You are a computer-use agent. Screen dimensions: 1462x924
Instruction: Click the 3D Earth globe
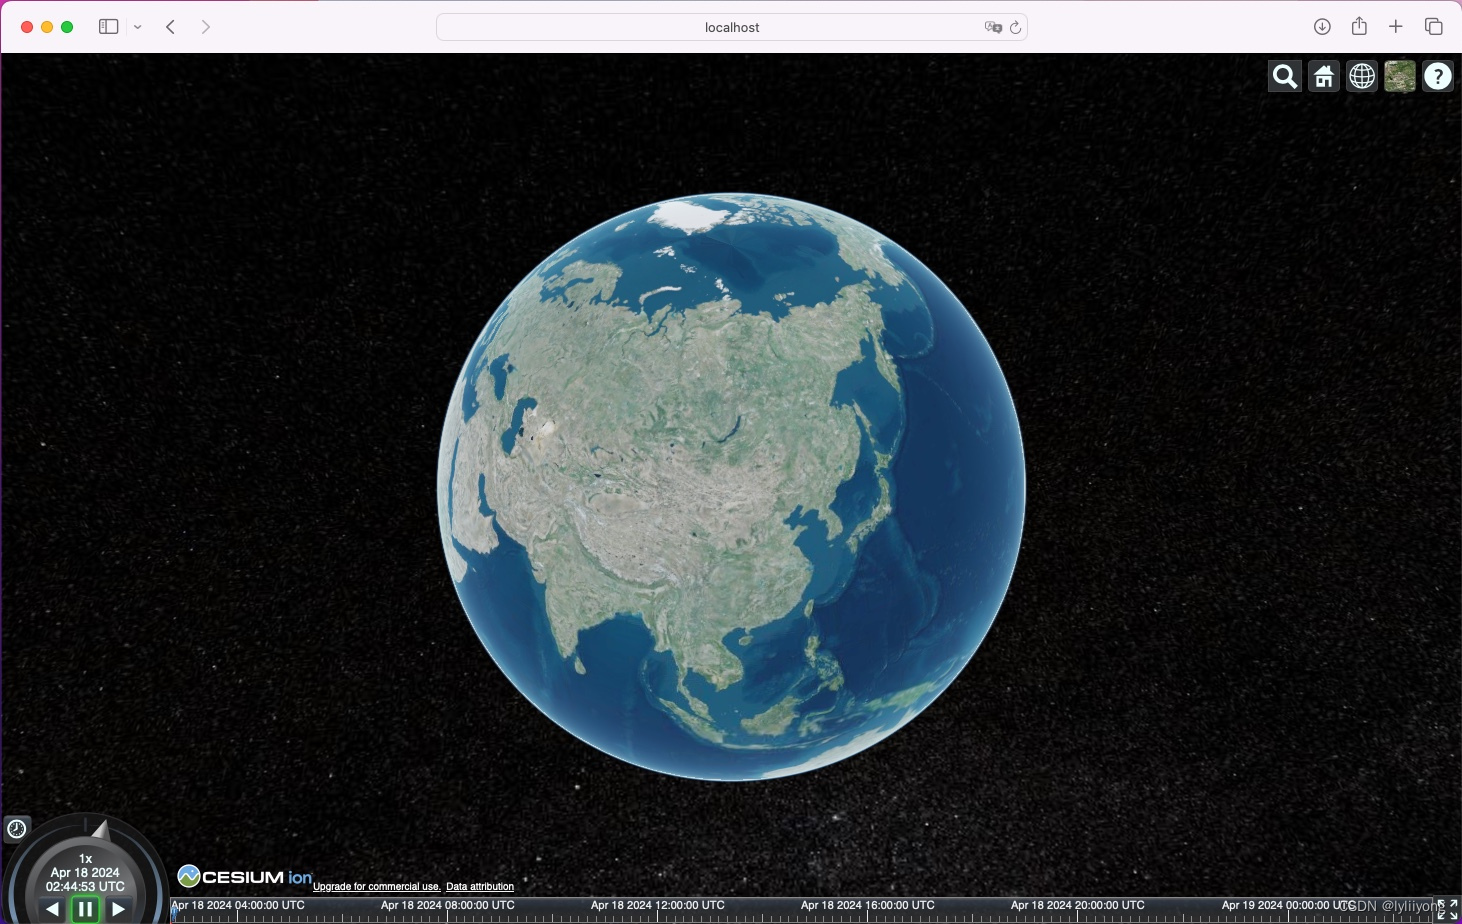point(731,487)
